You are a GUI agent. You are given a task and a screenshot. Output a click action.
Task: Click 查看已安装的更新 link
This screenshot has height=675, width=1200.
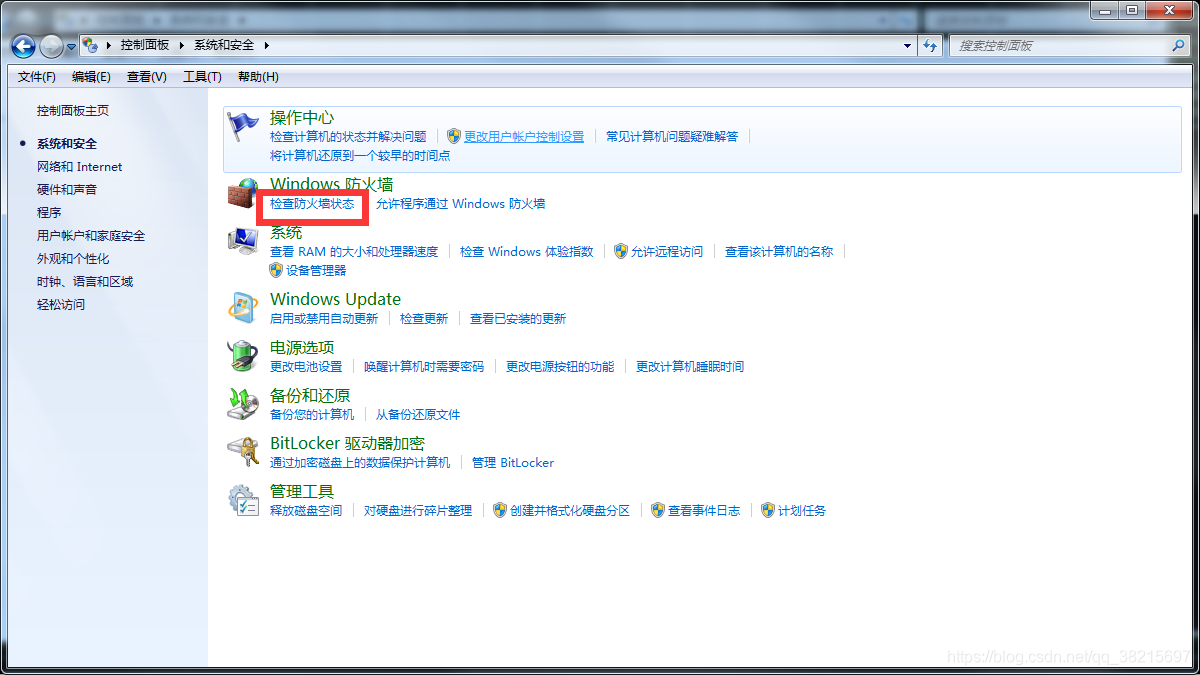click(518, 319)
